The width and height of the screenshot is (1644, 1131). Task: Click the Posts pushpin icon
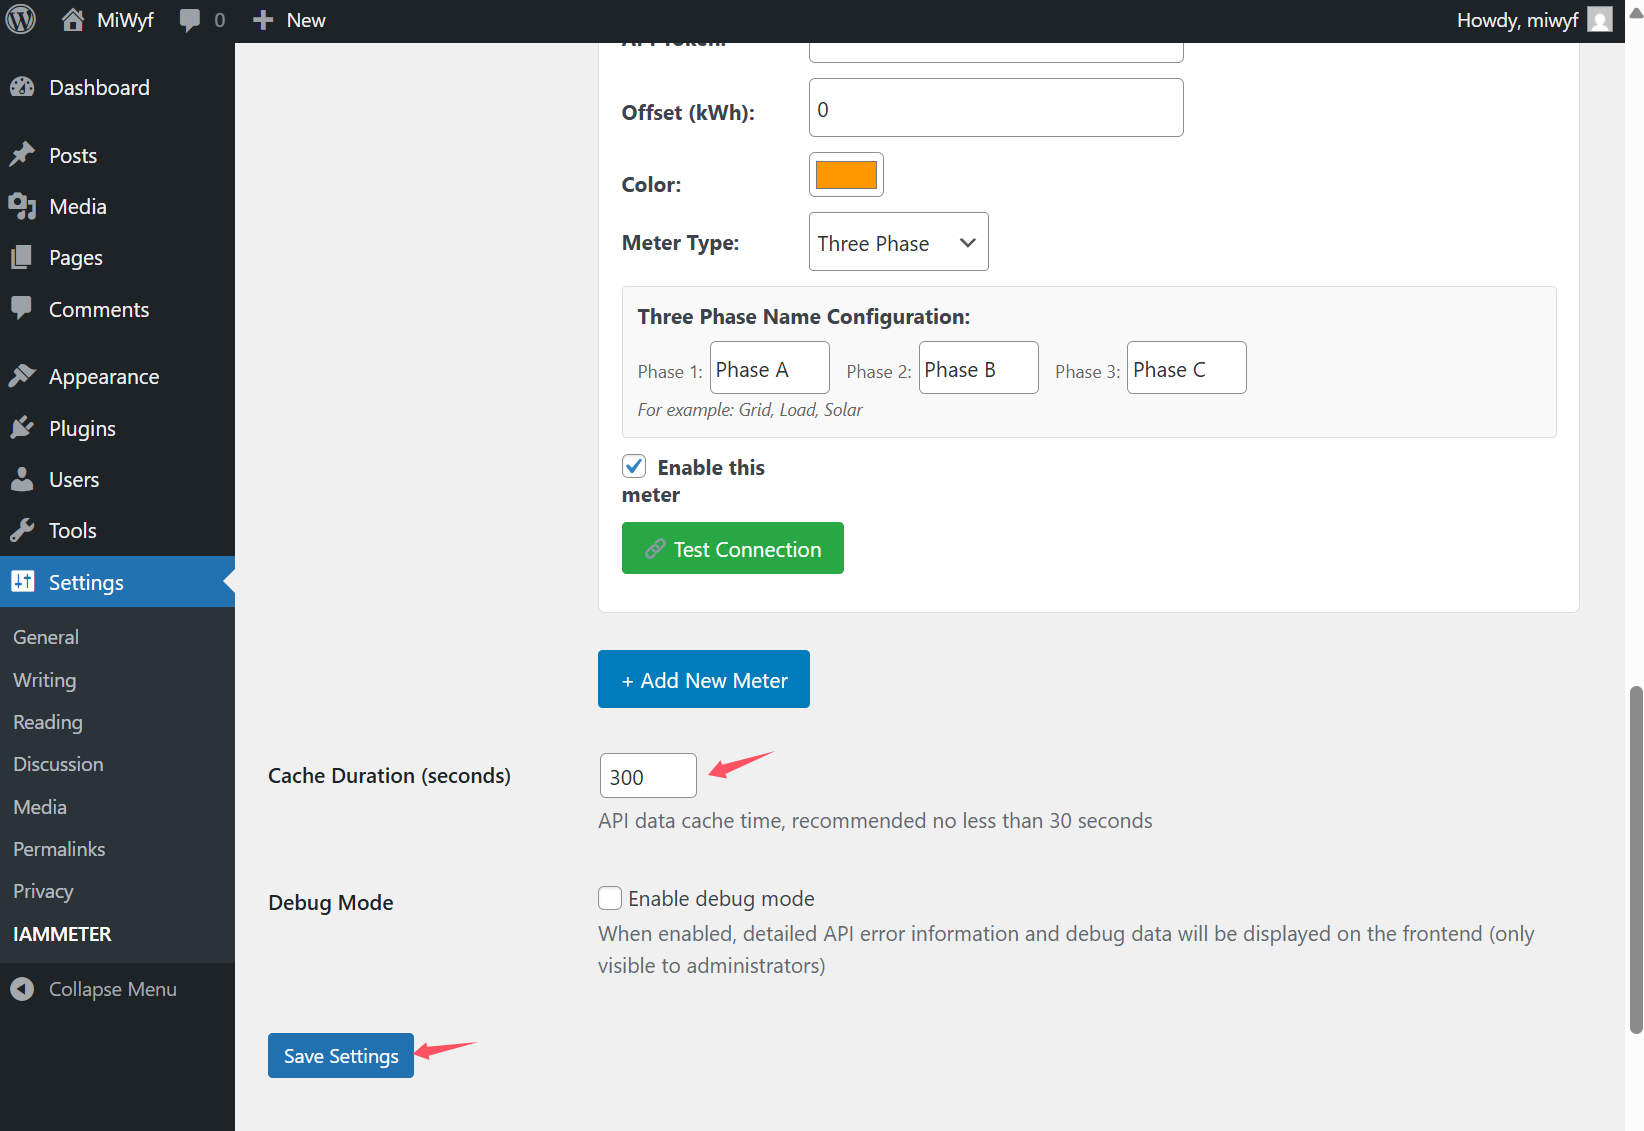pos(22,155)
